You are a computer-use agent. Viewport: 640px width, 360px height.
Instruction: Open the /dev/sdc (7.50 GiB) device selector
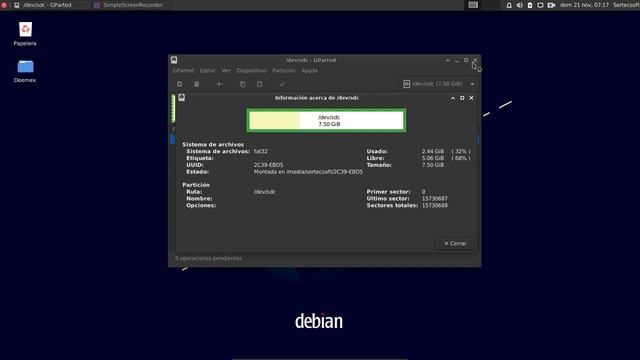point(439,84)
